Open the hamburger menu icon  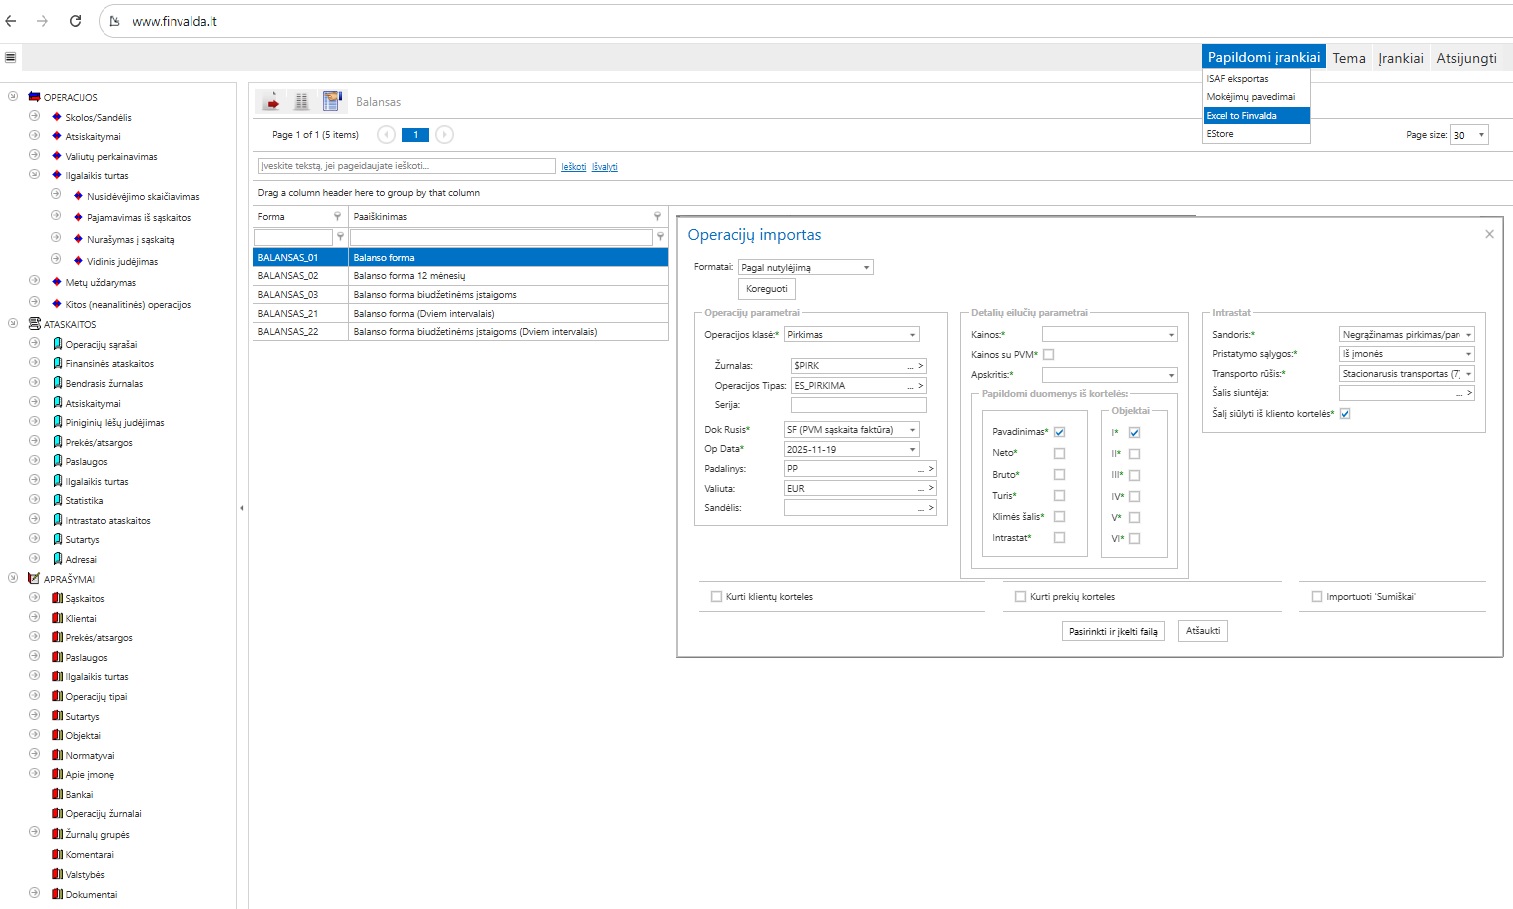tap(11, 58)
